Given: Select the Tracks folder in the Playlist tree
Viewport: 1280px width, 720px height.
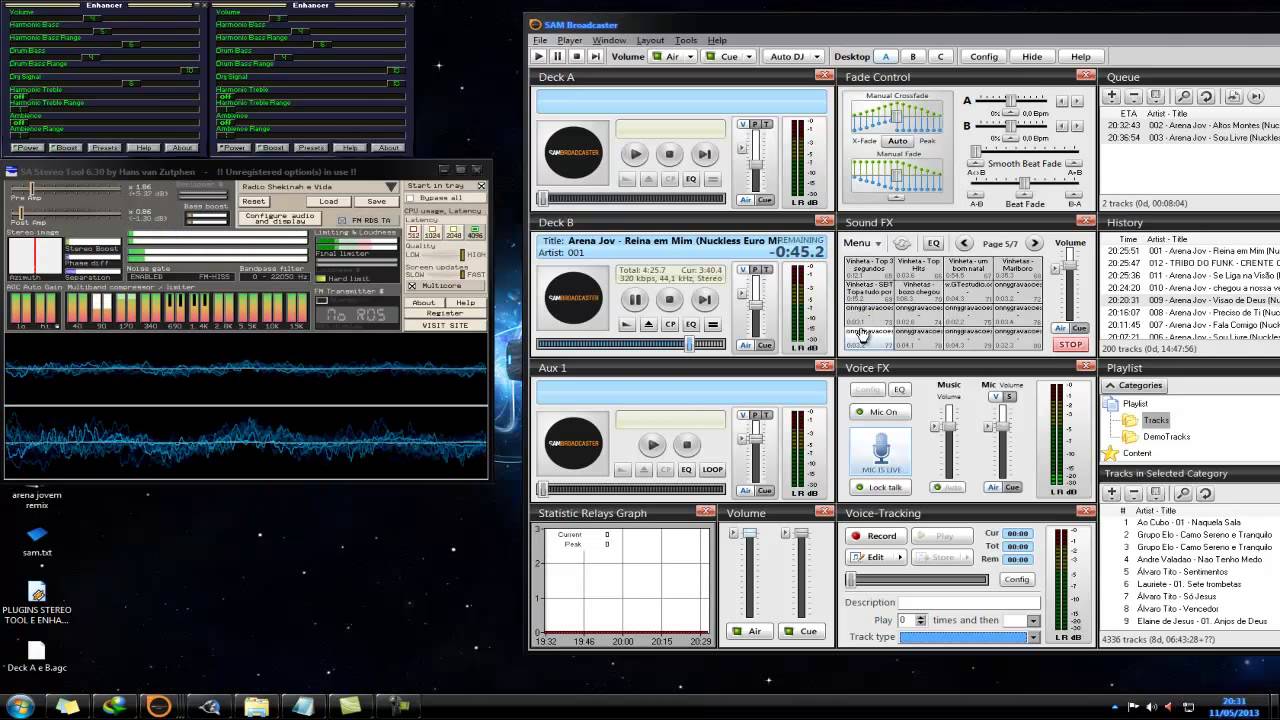Looking at the screenshot, I should click(1156, 420).
